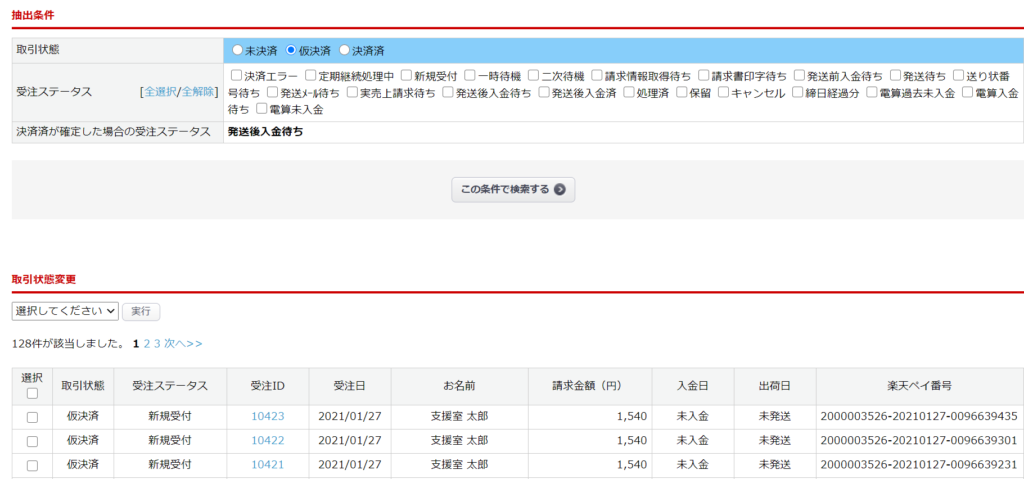Open order ID 10421
The image size is (1024, 479).
(x=267, y=465)
